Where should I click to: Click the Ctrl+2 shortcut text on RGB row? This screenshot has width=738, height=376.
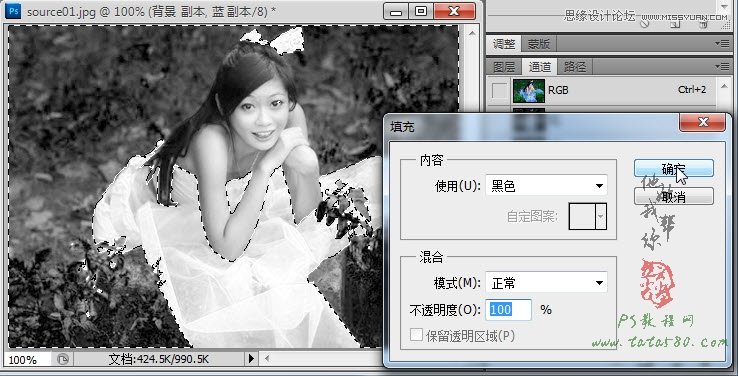tap(692, 89)
